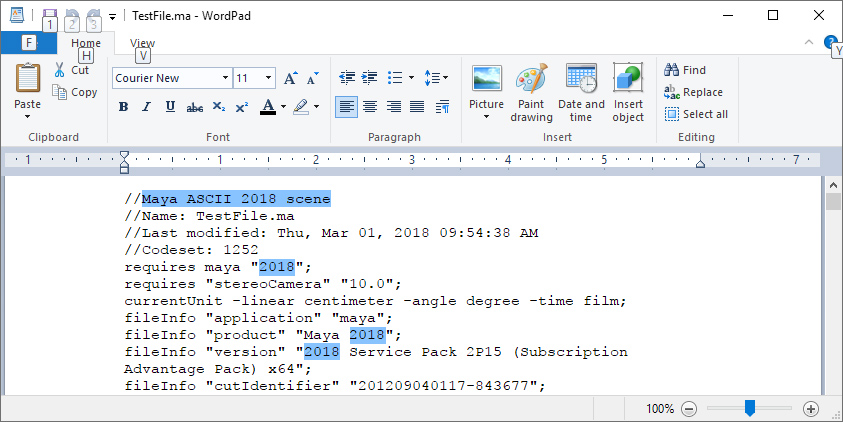Decrease the paragraph indent
This screenshot has width=843, height=422.
pos(347,78)
